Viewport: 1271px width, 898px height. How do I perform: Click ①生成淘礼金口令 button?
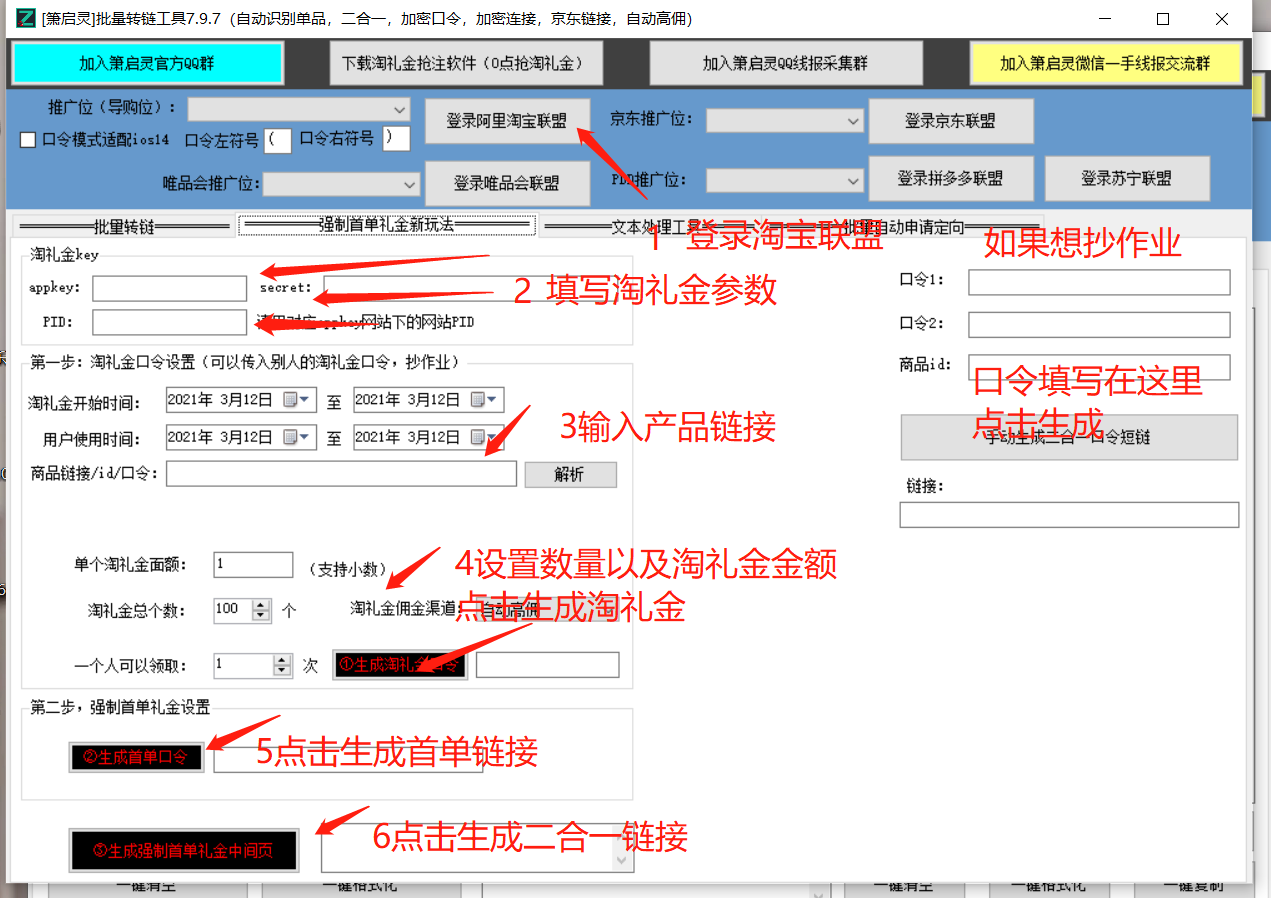click(400, 665)
